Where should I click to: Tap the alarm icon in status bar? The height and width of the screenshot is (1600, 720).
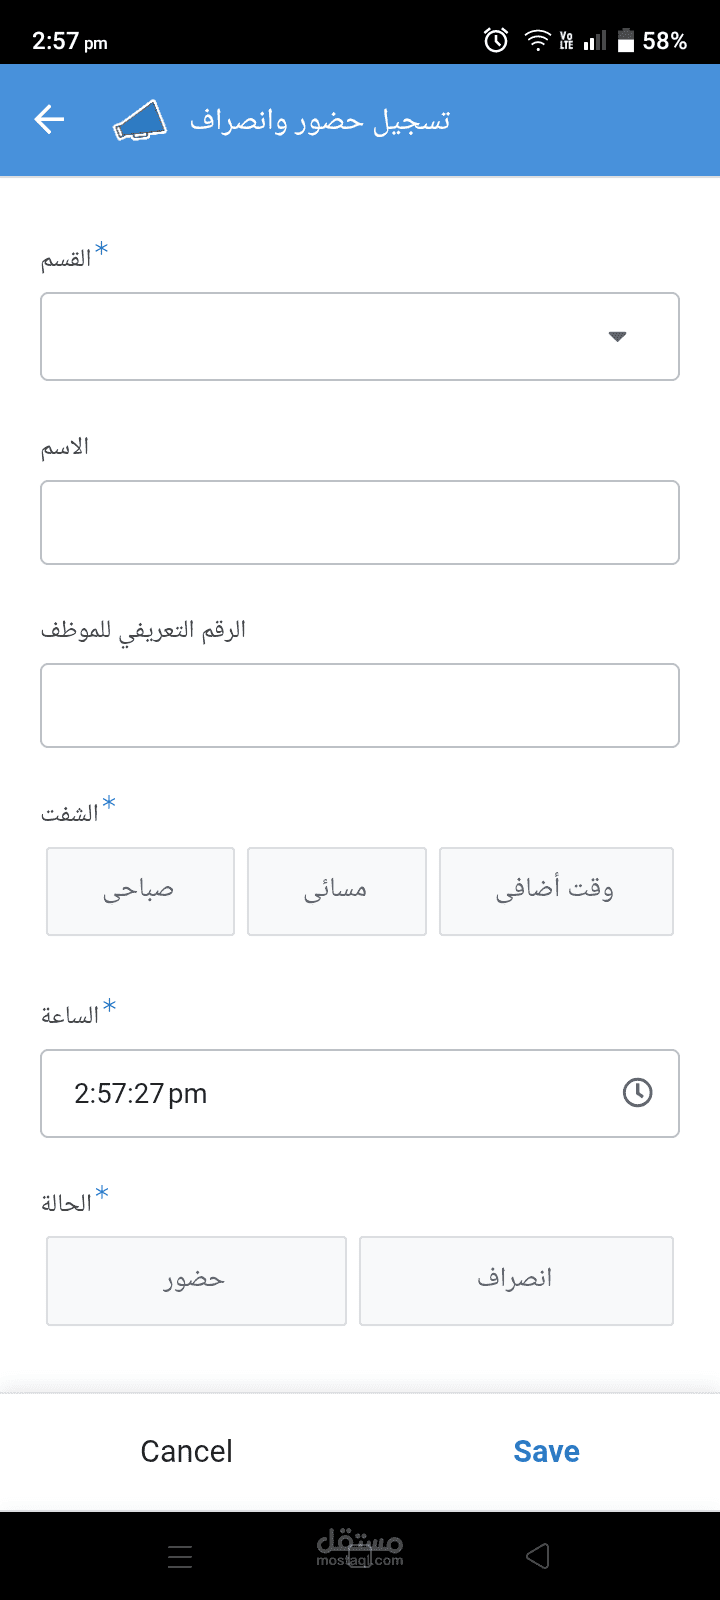coord(496,41)
